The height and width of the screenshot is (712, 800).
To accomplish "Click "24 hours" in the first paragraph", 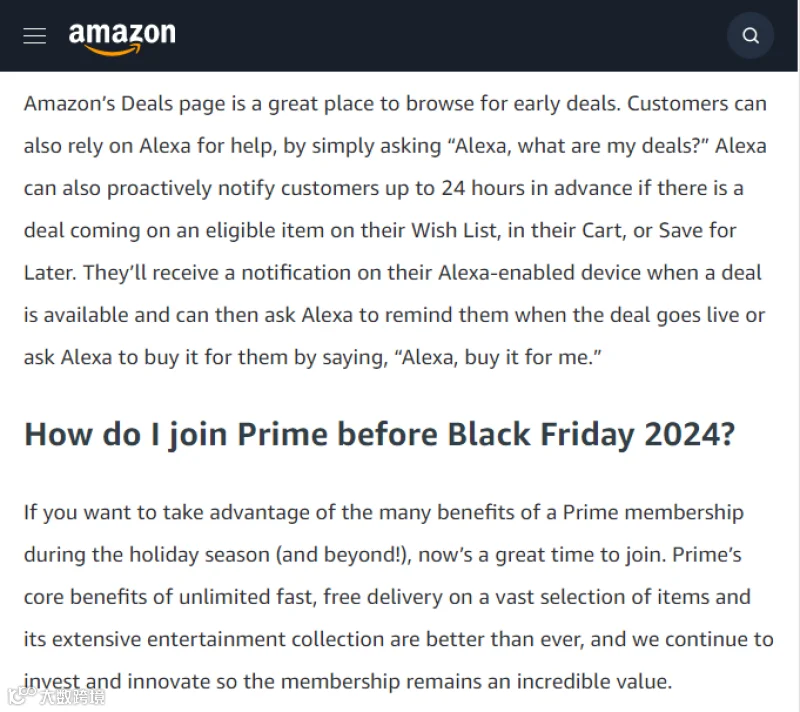I will (x=483, y=188).
